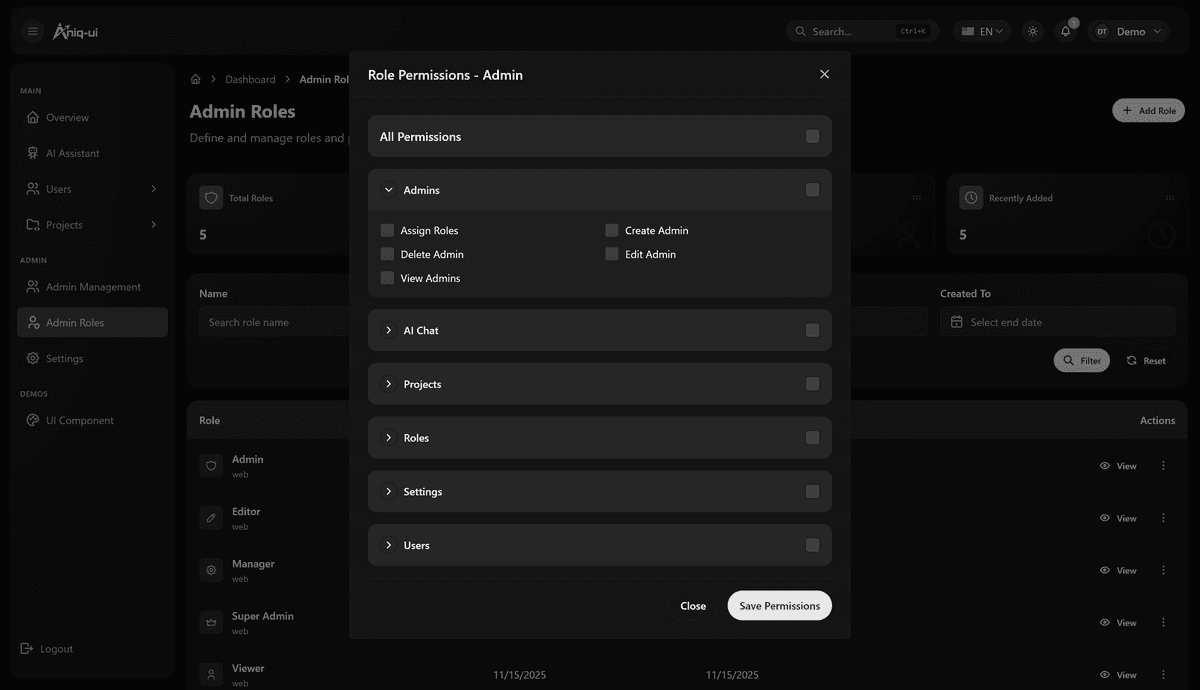Open the EN language dropdown

click(x=981, y=31)
